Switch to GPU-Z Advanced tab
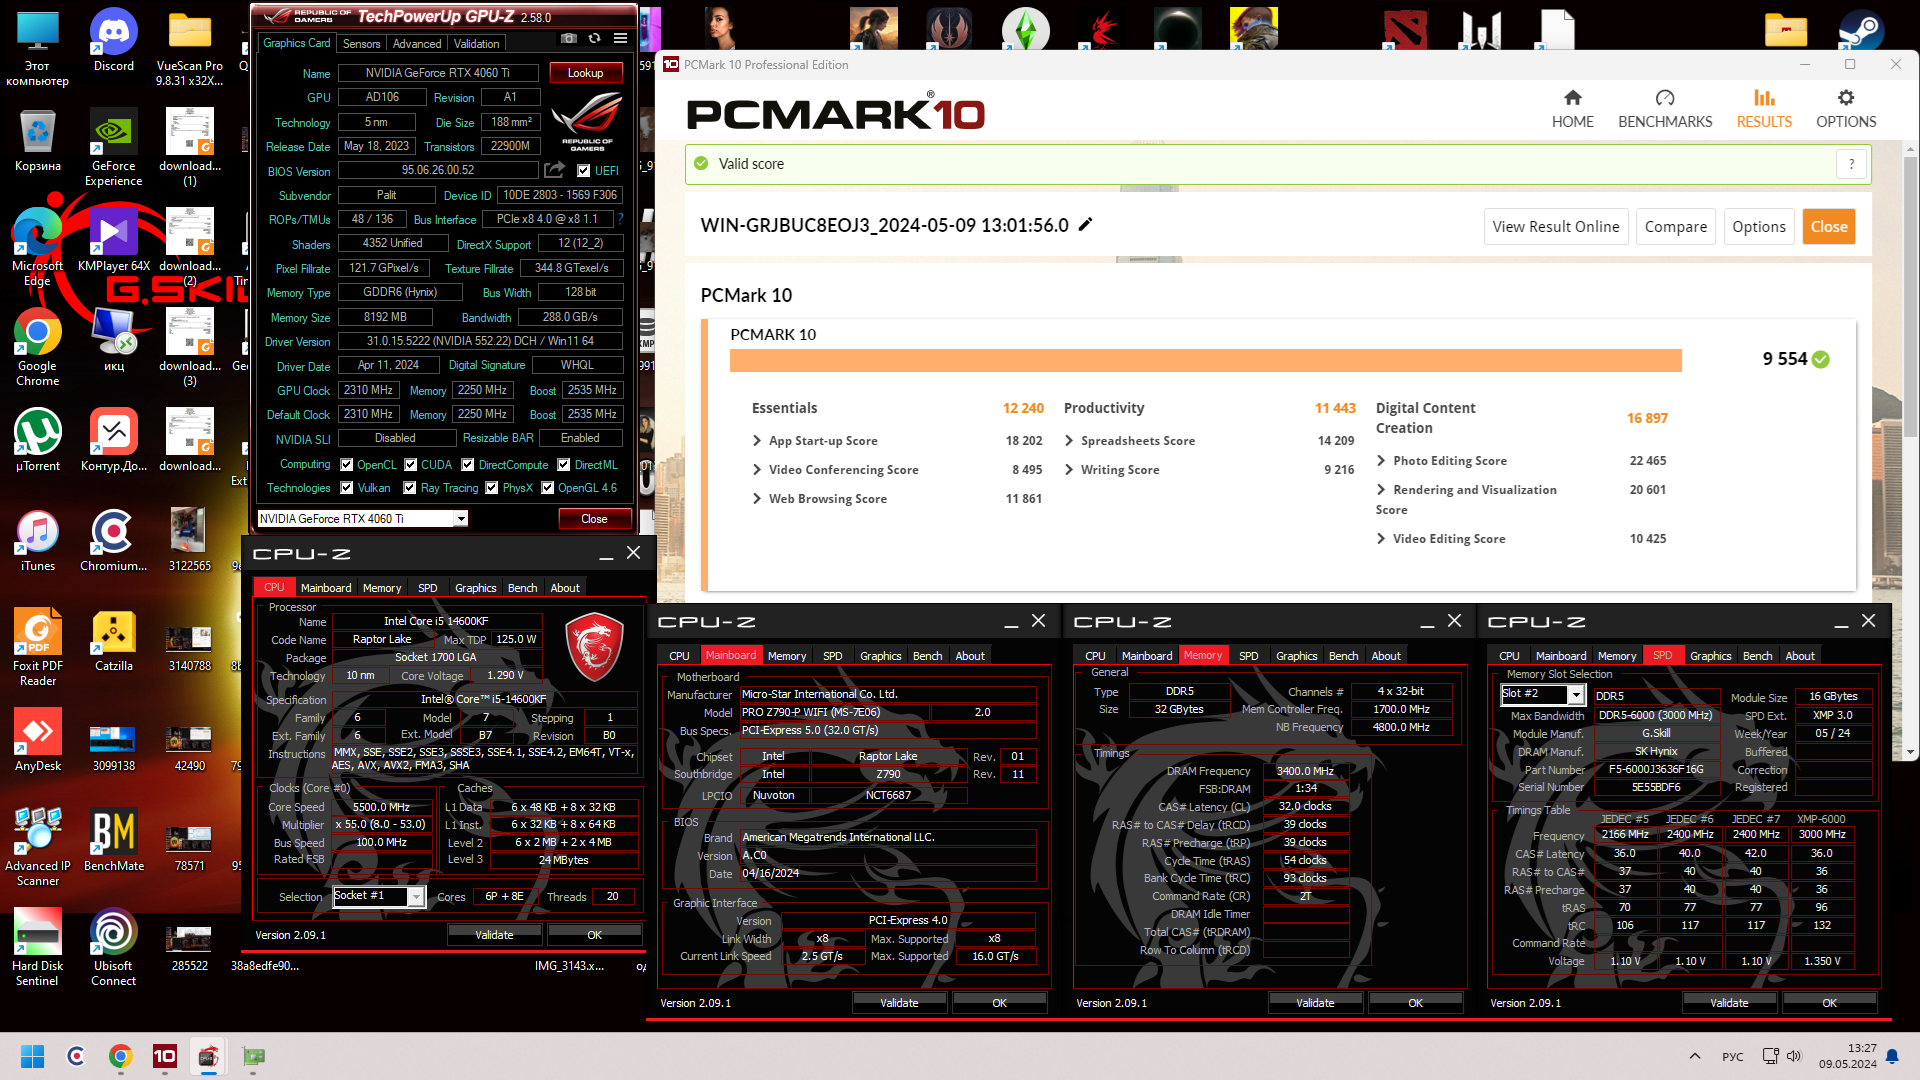This screenshot has height=1080, width=1920. [x=417, y=43]
